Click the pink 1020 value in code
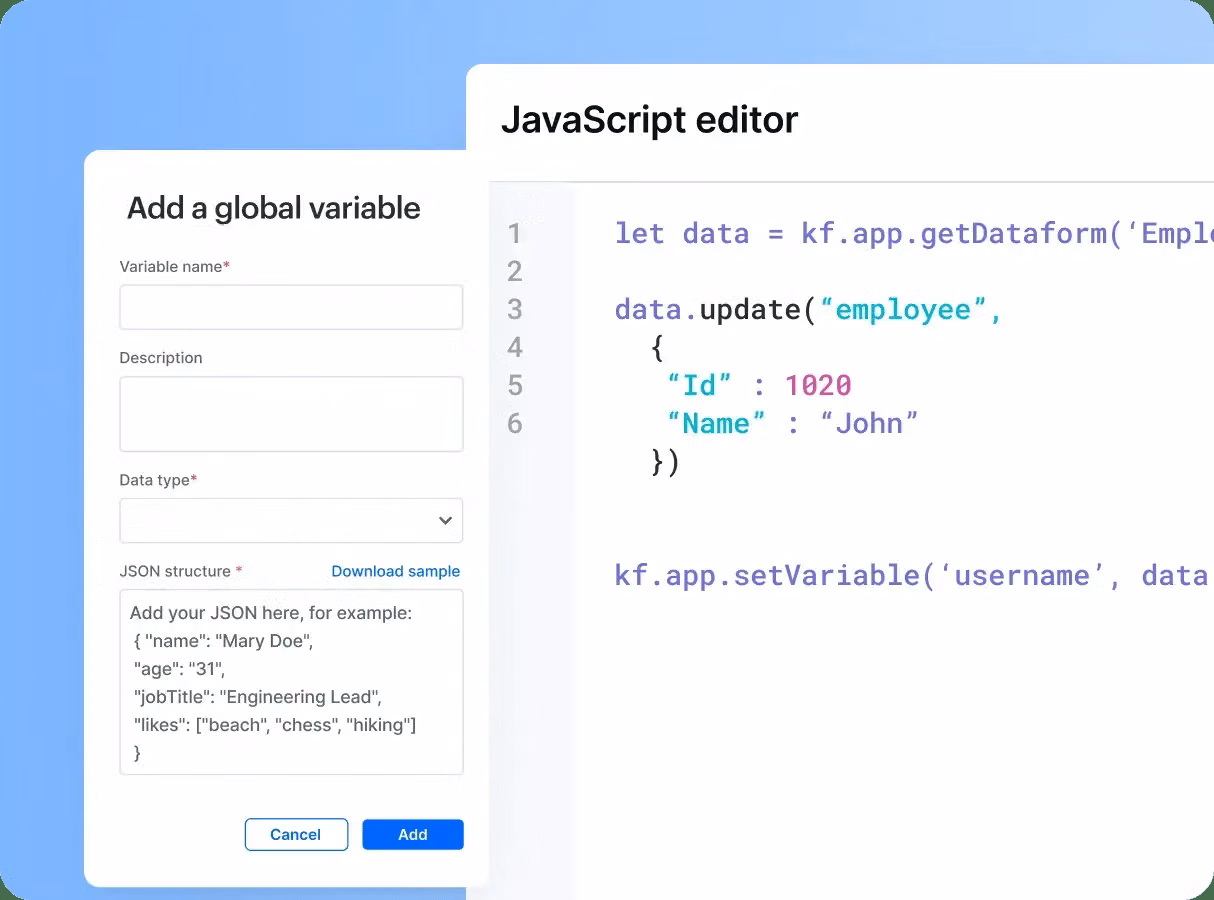 tap(817, 386)
